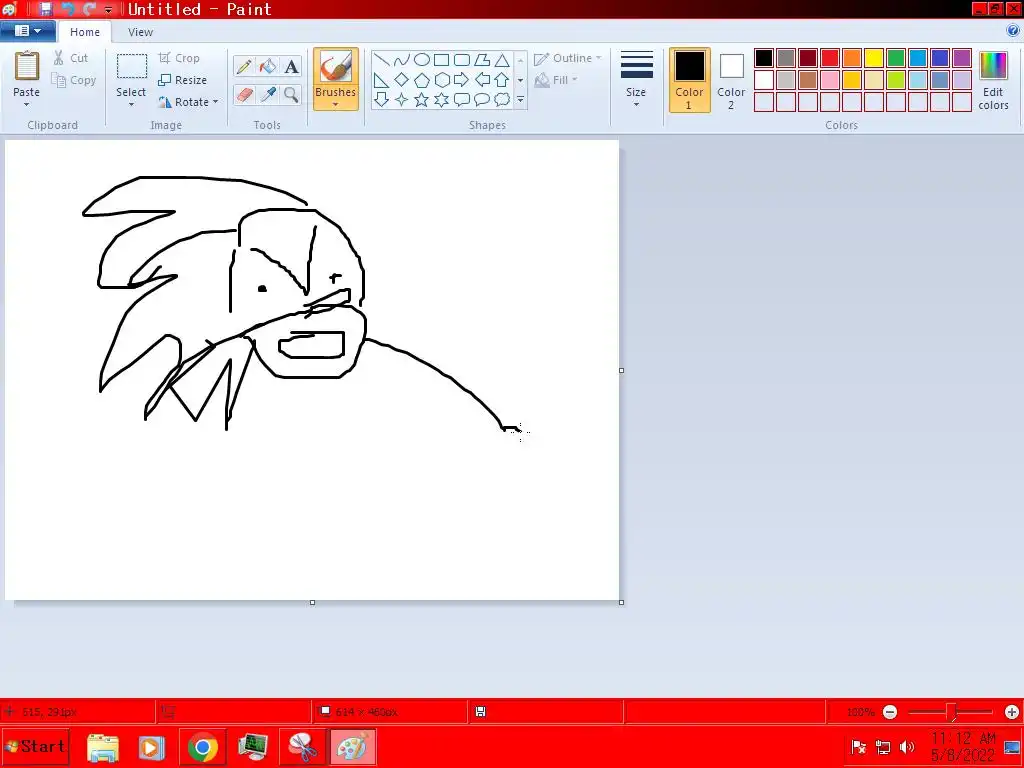This screenshot has height=768, width=1024.
Task: Choose the Oval shape
Action: click(x=422, y=61)
